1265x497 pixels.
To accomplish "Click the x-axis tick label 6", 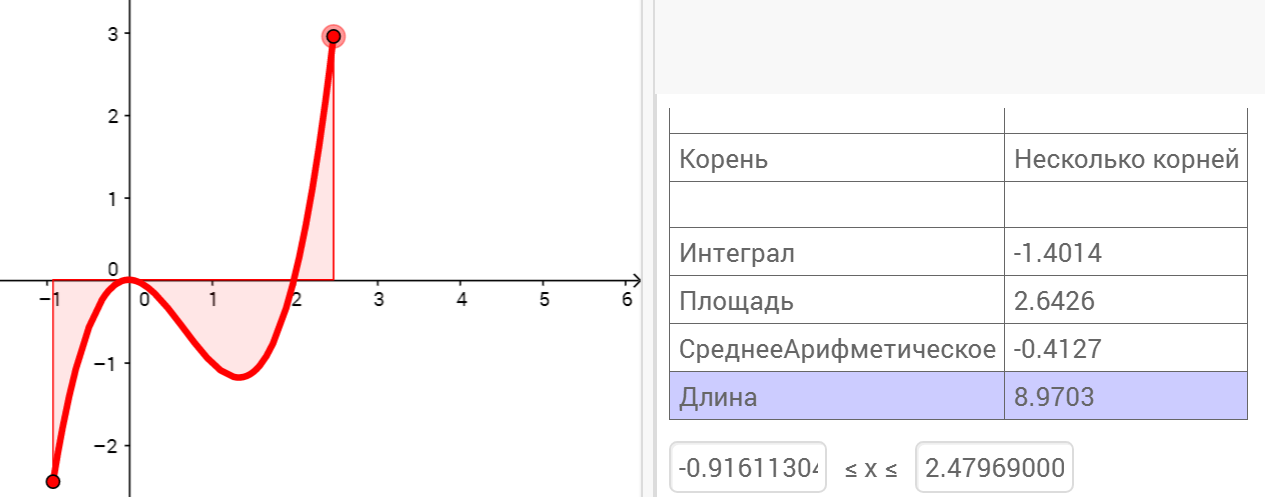I will click(x=626, y=300).
